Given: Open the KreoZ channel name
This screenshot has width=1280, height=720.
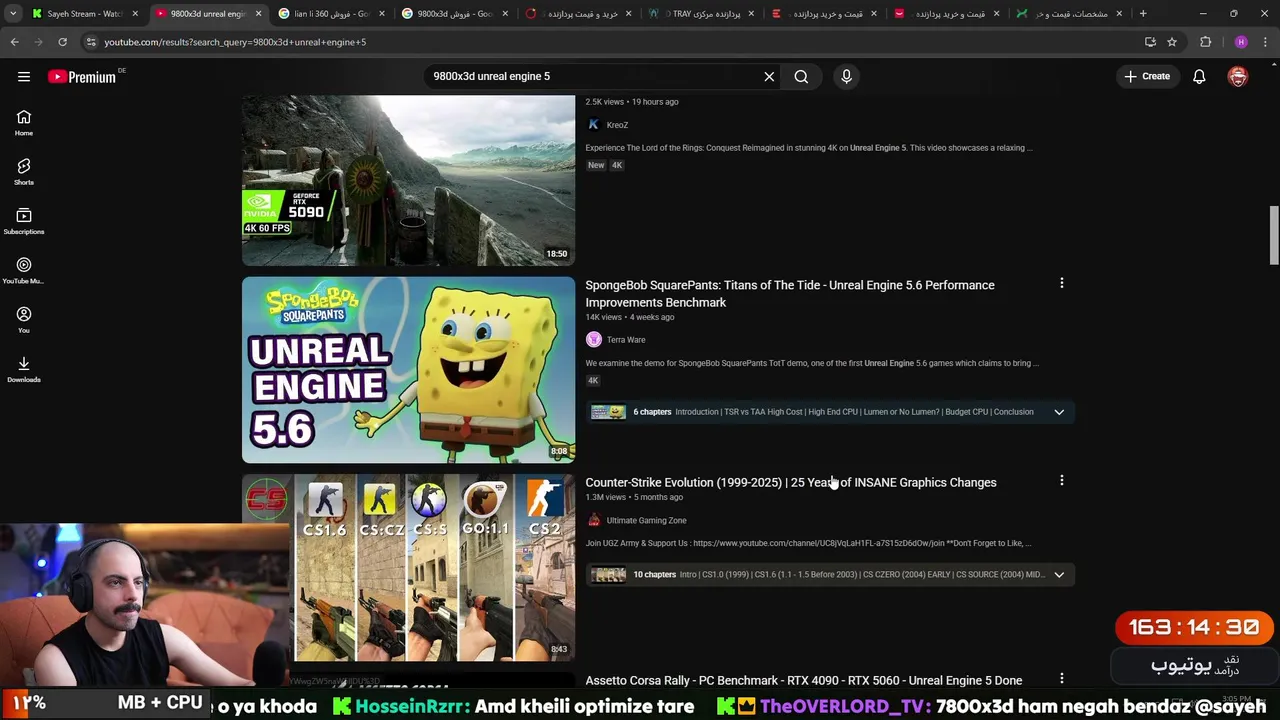Looking at the screenshot, I should point(617,125).
